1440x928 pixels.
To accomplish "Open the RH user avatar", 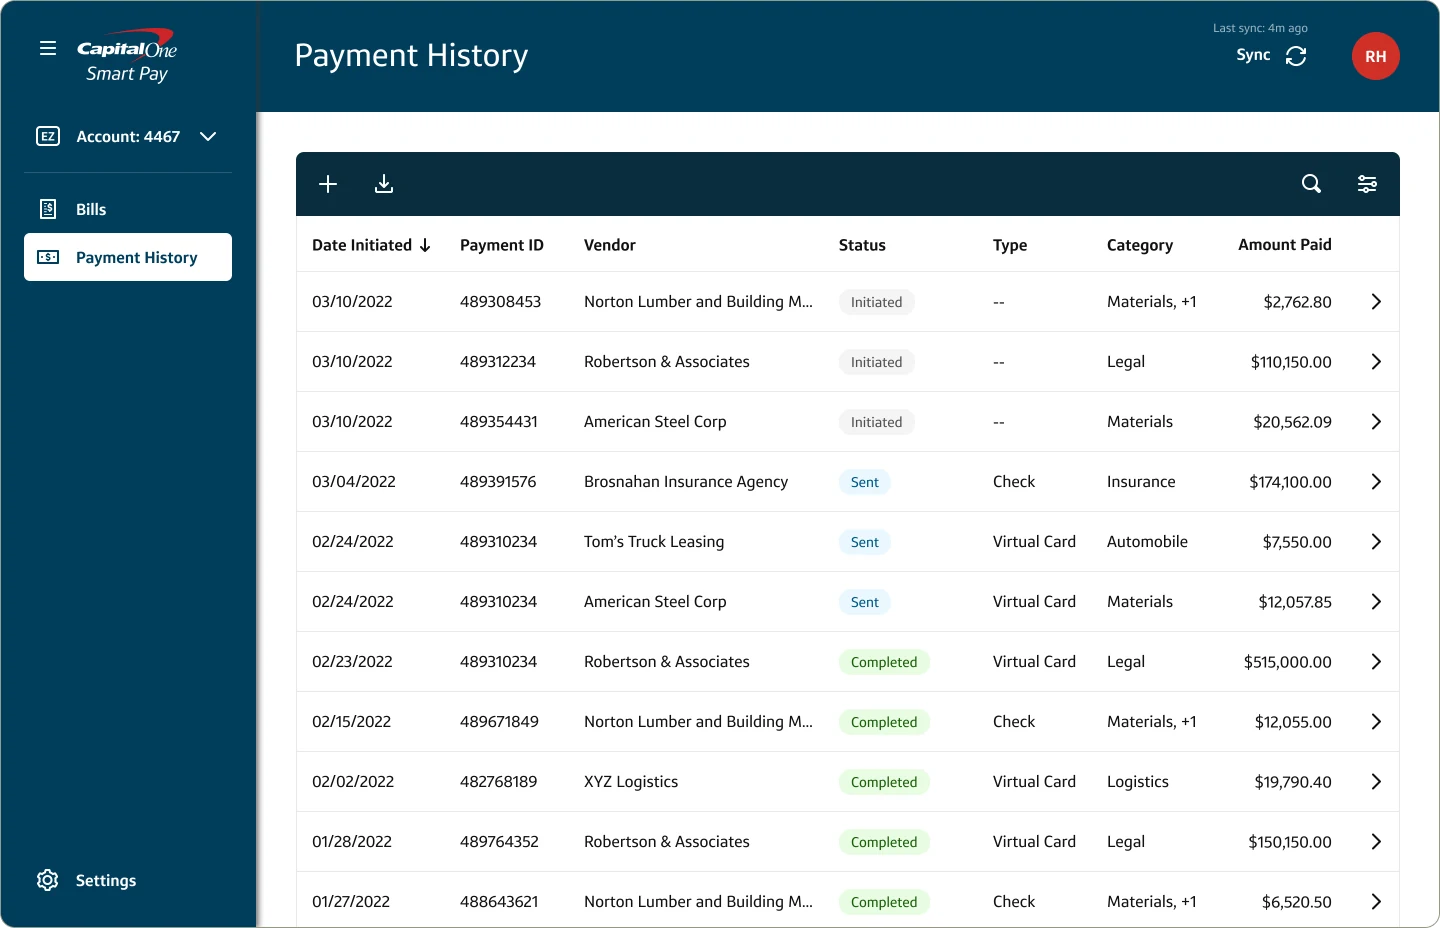I will 1376,56.
